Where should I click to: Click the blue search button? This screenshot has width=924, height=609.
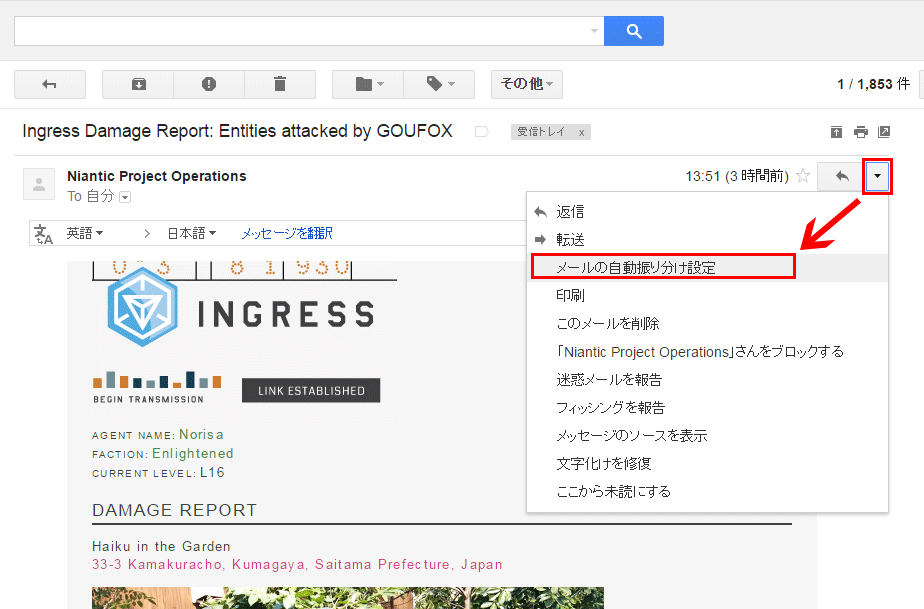(x=633, y=31)
